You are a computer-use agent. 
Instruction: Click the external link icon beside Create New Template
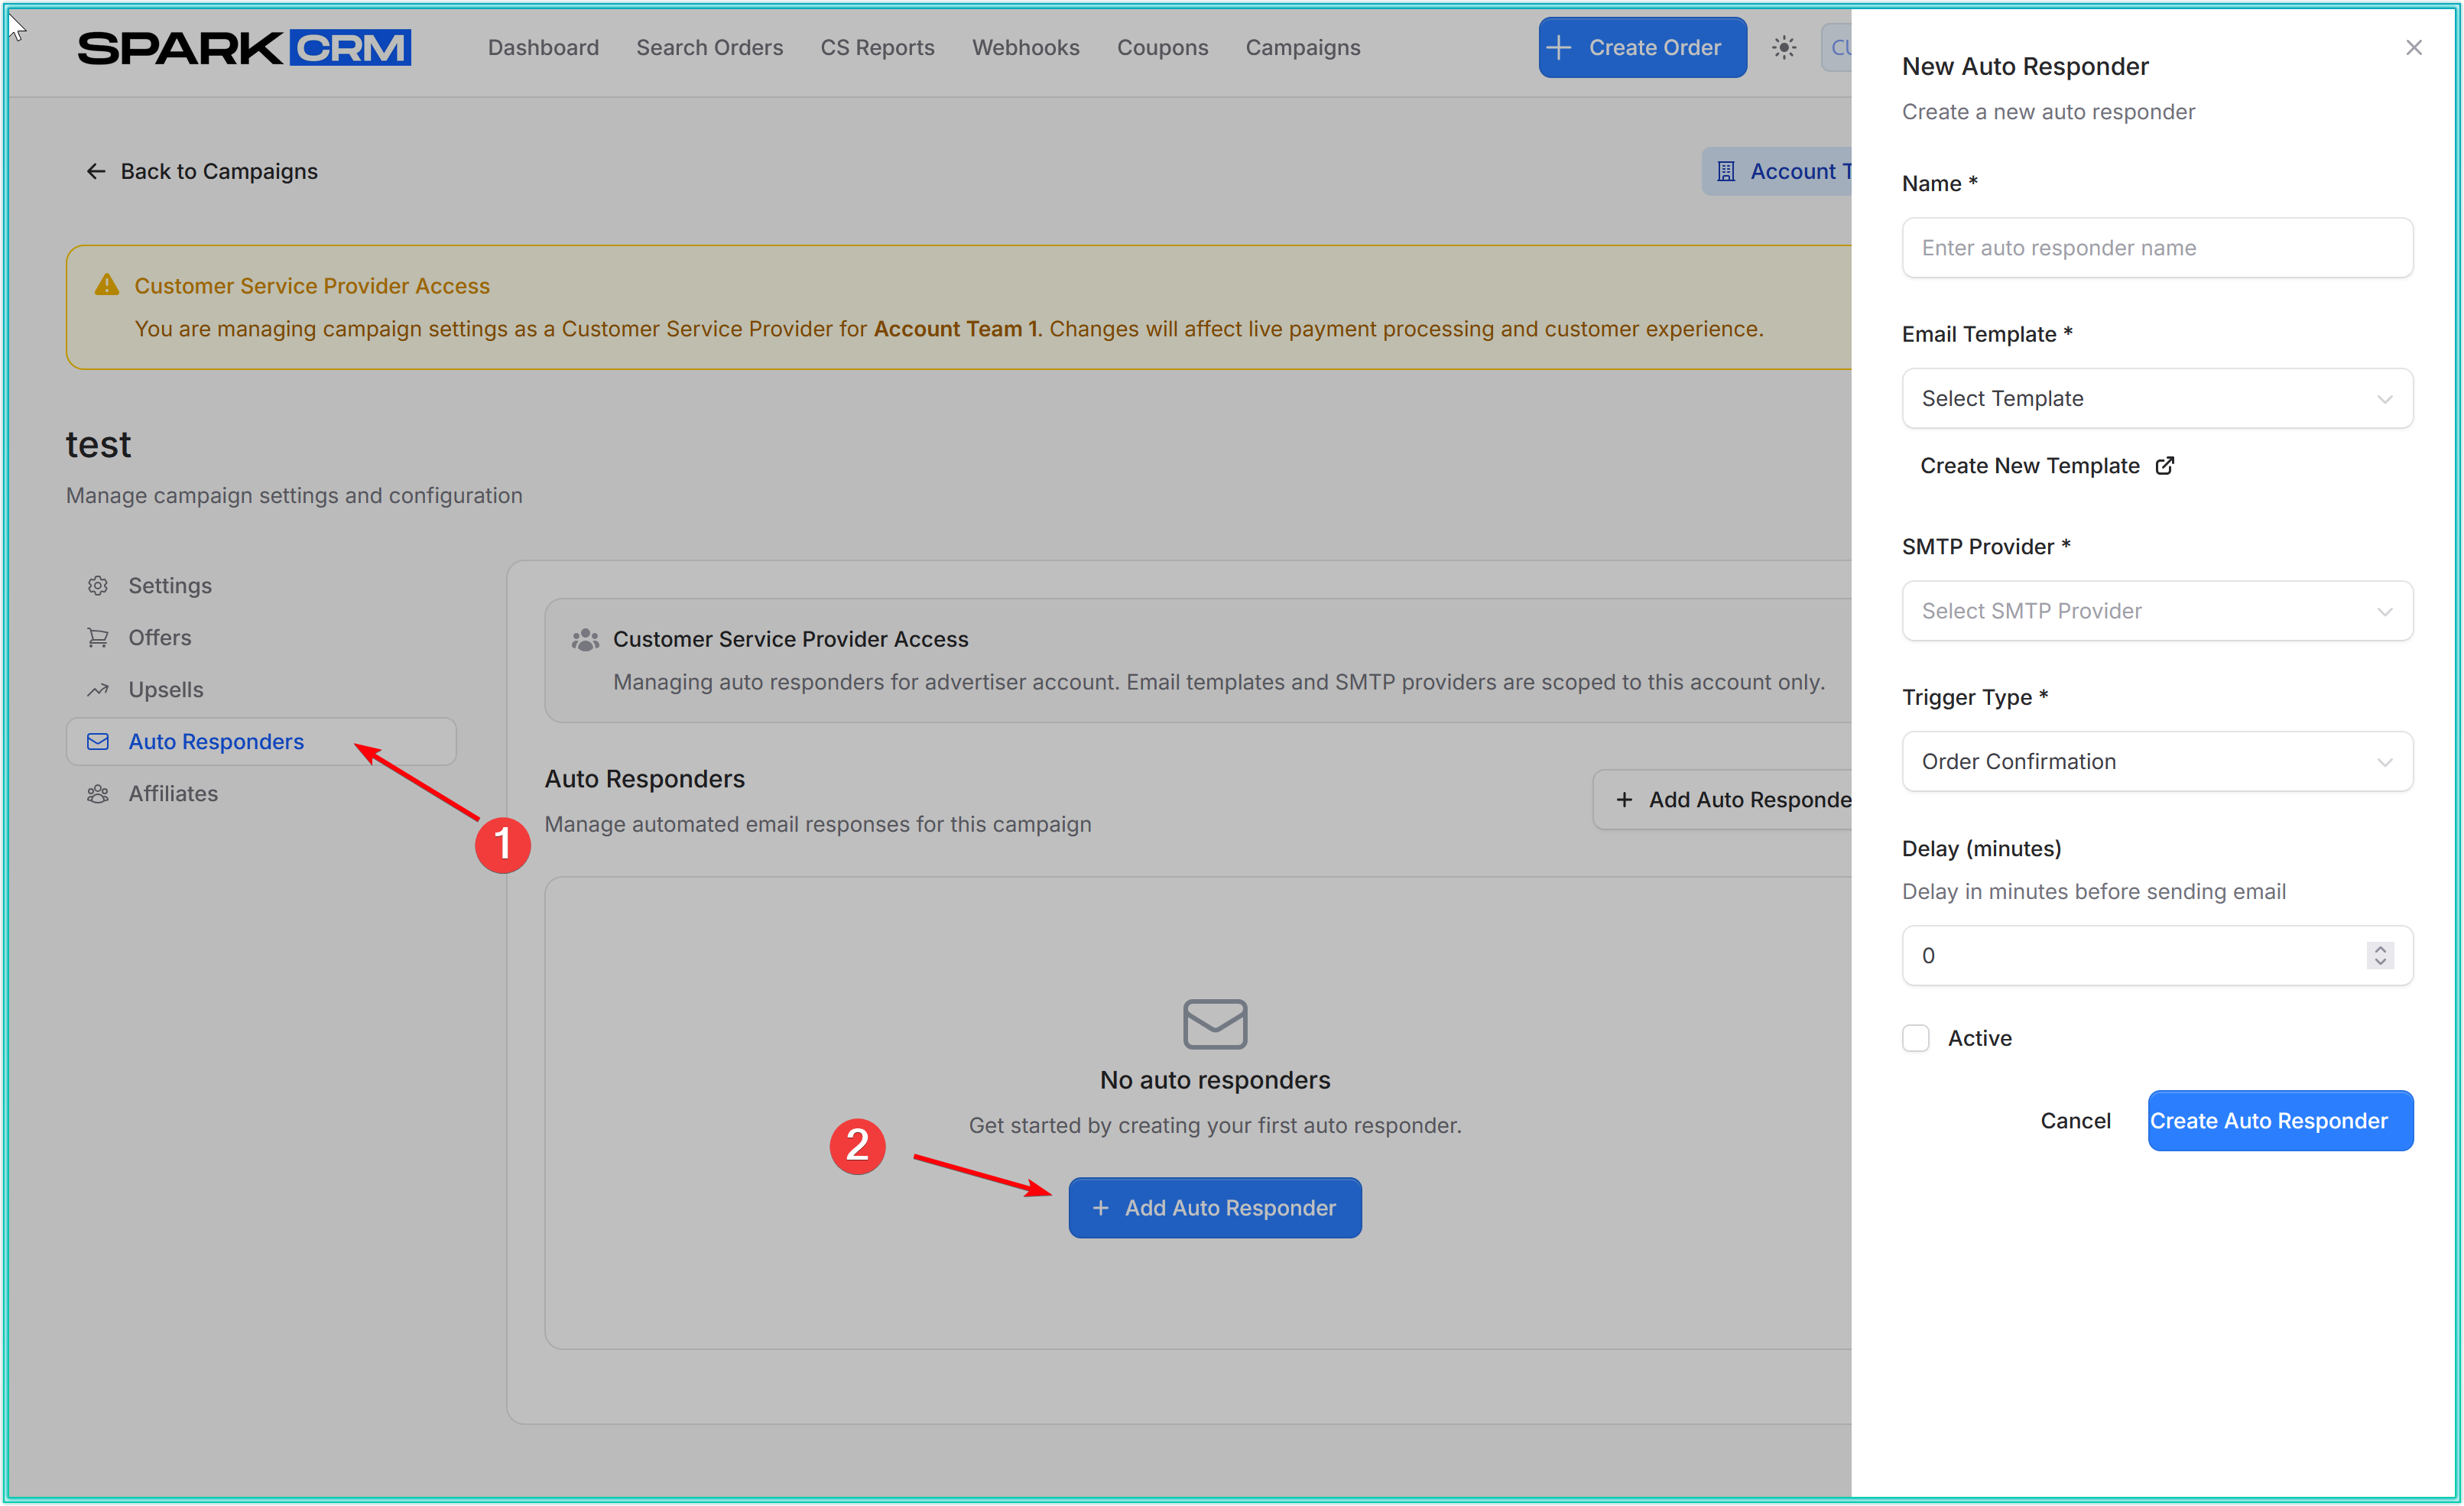click(x=2165, y=466)
